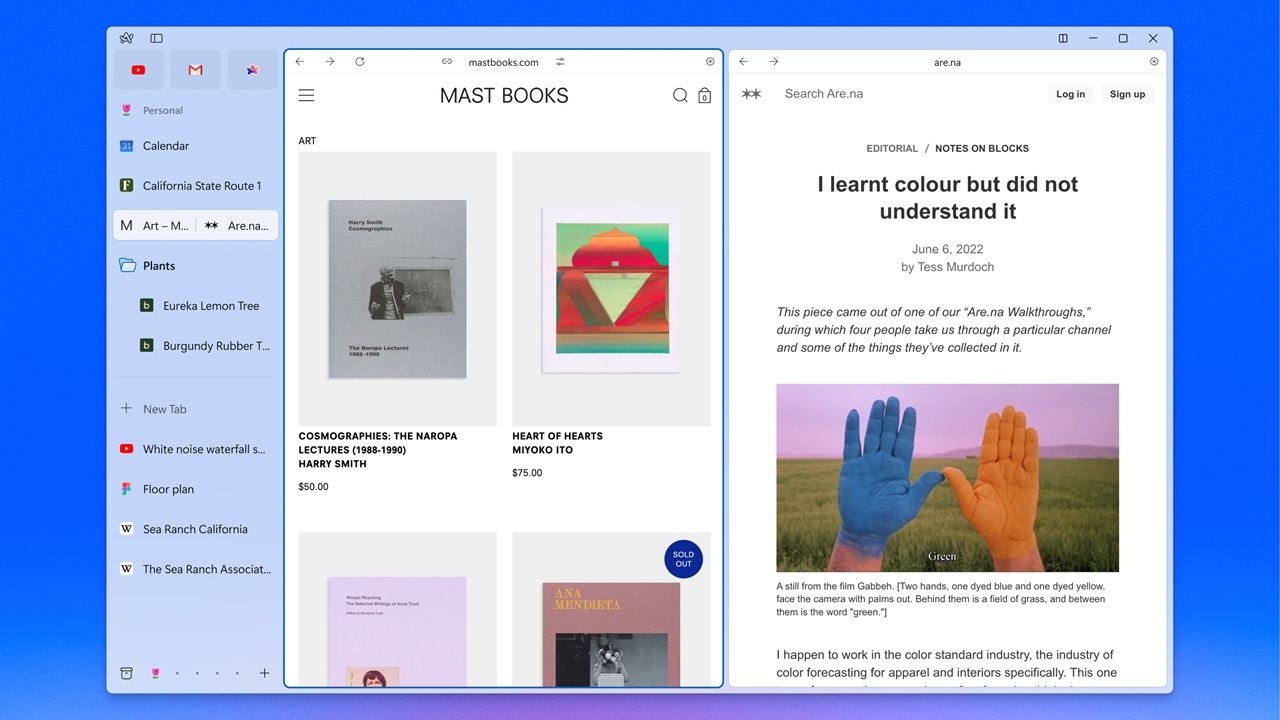Reload the mastbooks.com page
This screenshot has height=720, width=1280.
click(x=360, y=62)
